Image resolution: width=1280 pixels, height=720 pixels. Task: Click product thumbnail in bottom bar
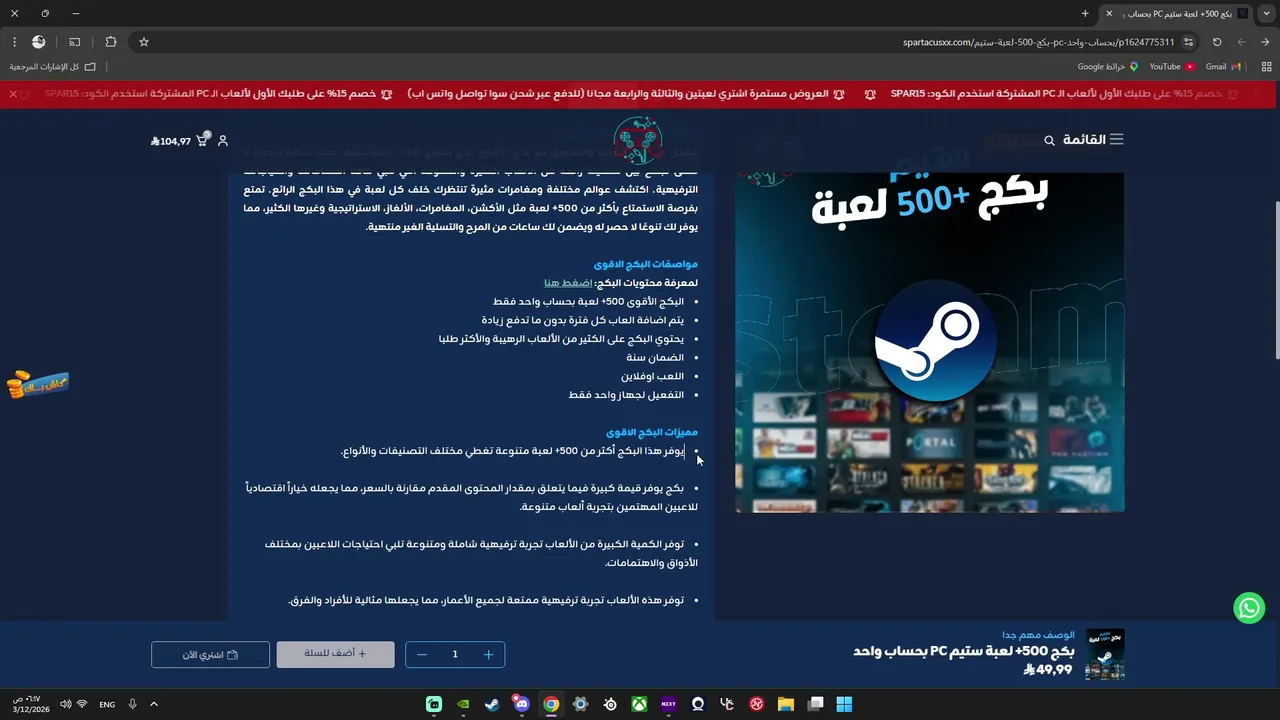(x=1105, y=654)
